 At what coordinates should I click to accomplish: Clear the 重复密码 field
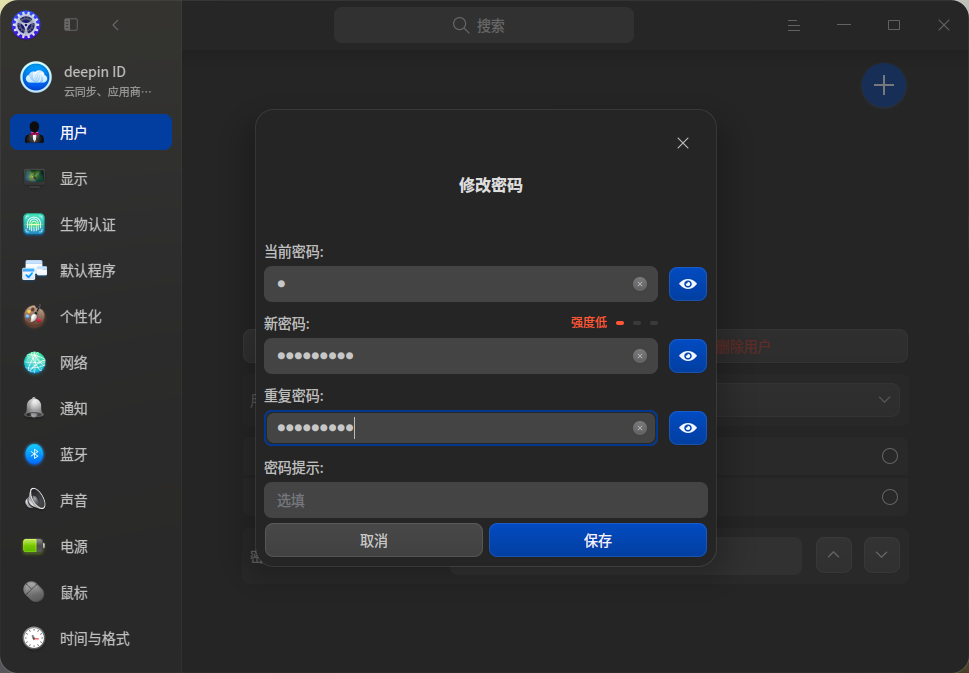pos(640,428)
